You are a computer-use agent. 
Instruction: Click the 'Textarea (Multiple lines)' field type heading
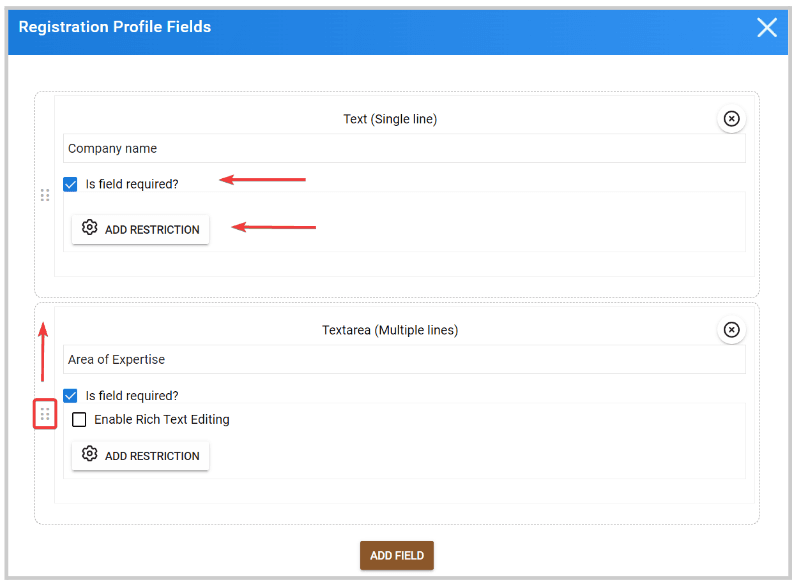tap(390, 330)
